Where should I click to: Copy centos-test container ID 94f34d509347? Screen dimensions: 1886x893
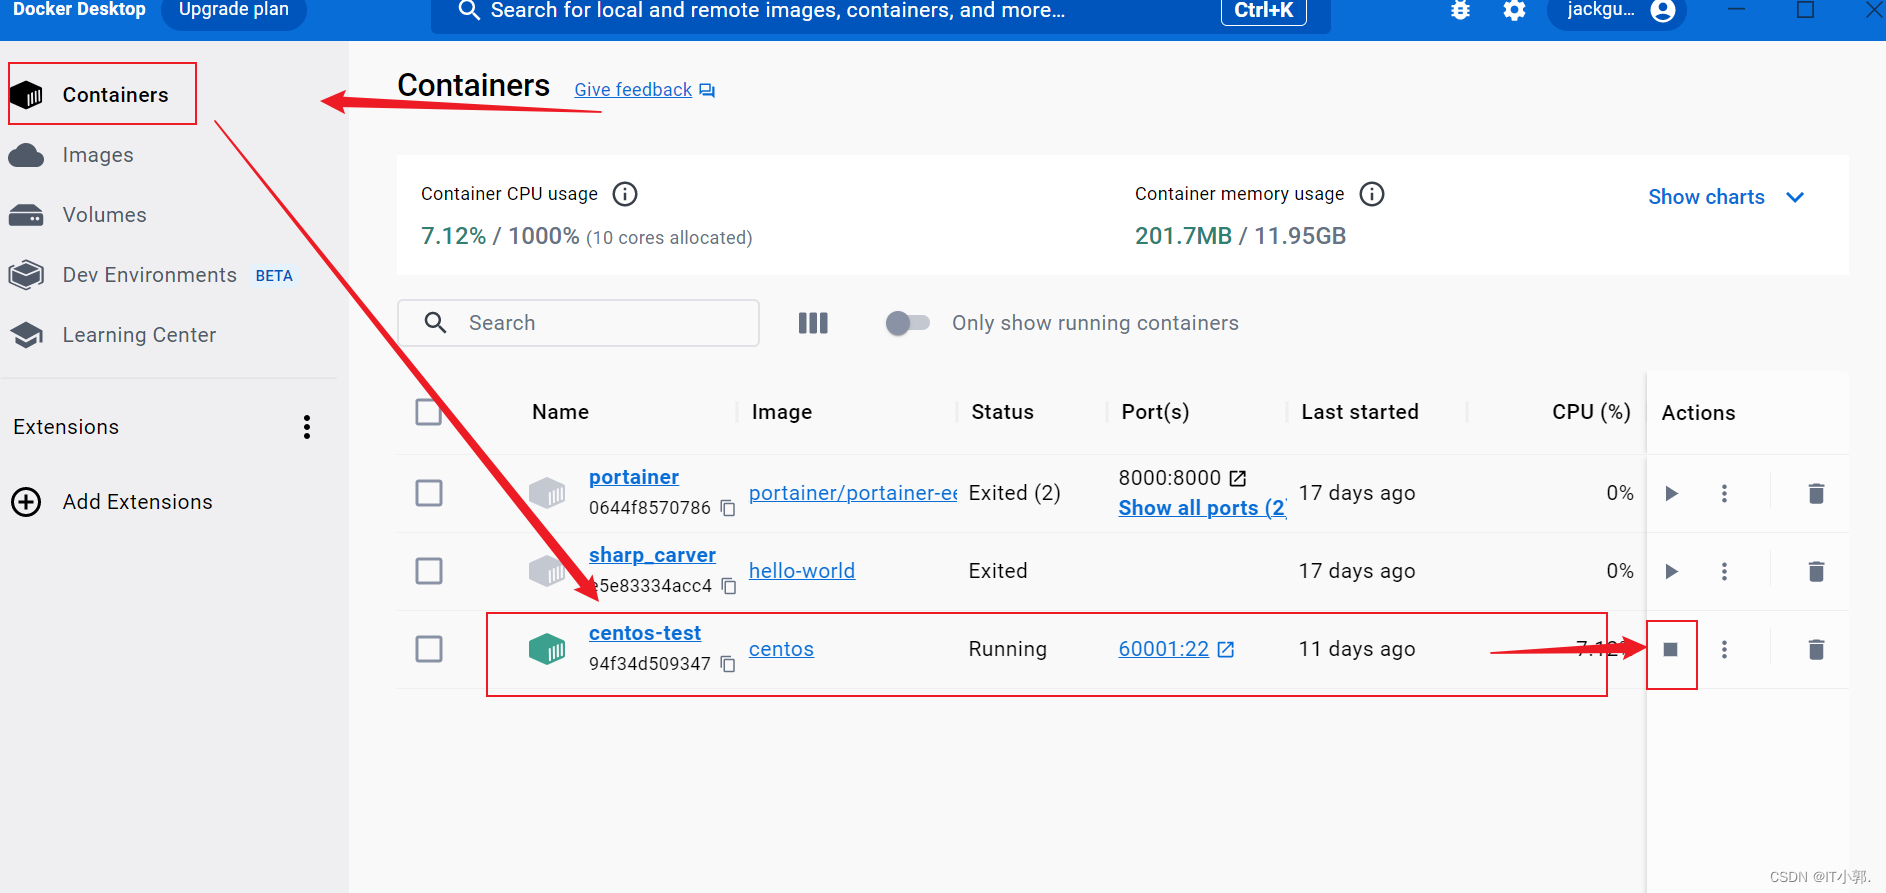pyautogui.click(x=728, y=664)
